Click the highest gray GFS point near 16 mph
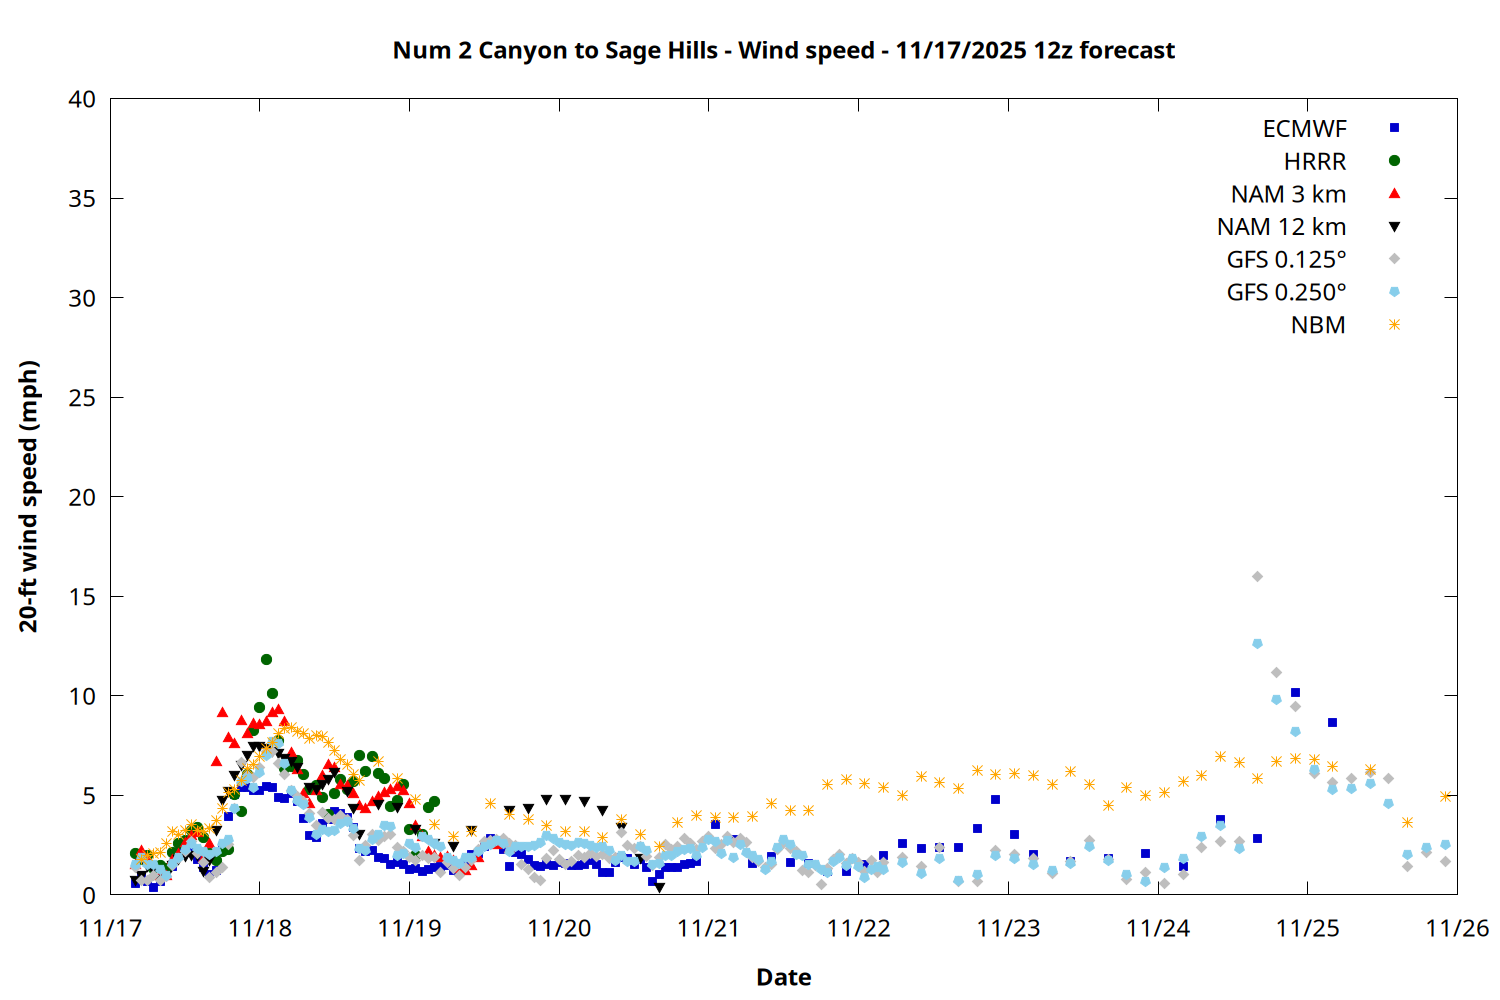 (1257, 577)
